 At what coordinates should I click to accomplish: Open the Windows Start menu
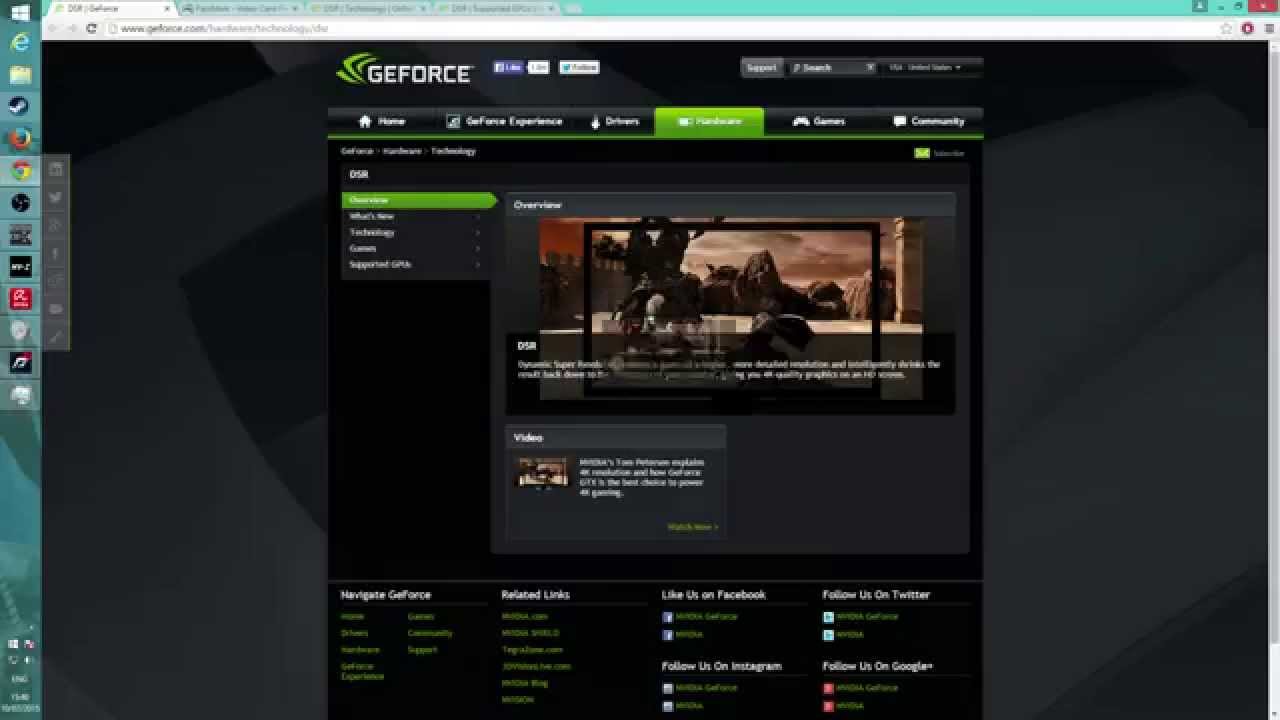click(x=20, y=13)
